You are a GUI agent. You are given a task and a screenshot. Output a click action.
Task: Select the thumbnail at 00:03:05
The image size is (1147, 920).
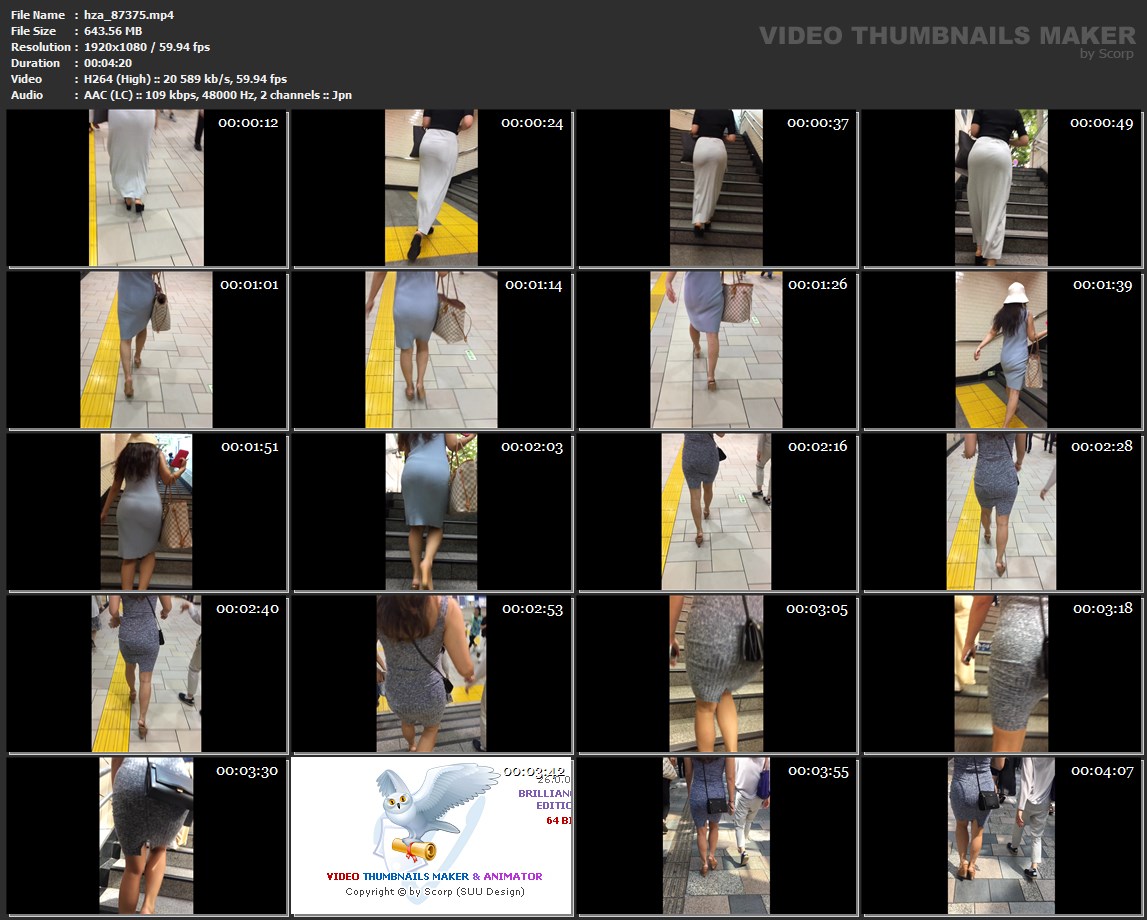pyautogui.click(x=717, y=674)
